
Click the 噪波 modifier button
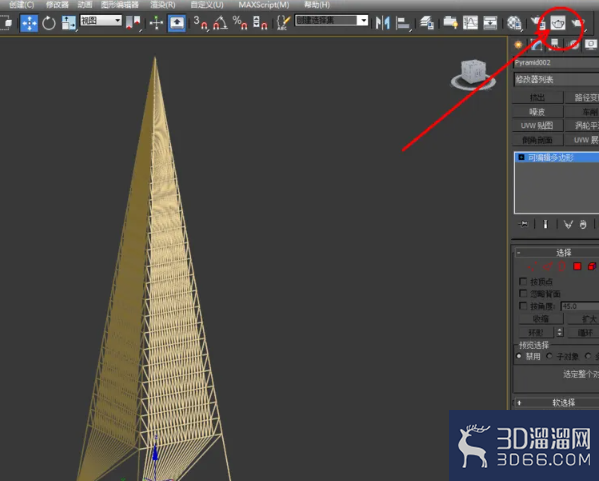537,112
